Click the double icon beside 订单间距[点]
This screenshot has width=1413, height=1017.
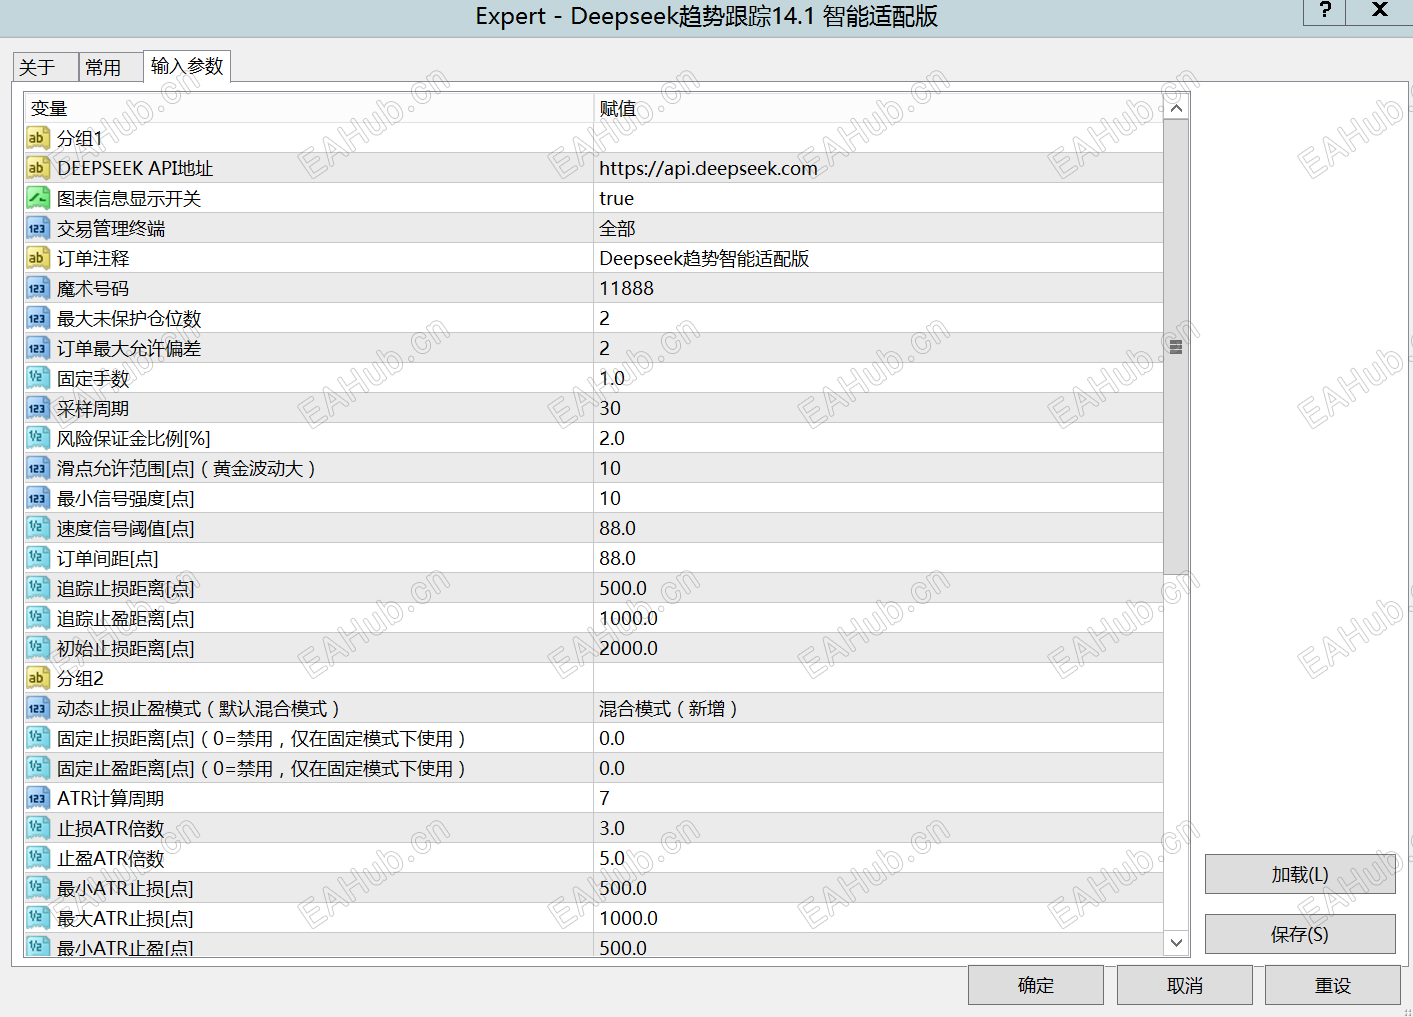pos(37,558)
